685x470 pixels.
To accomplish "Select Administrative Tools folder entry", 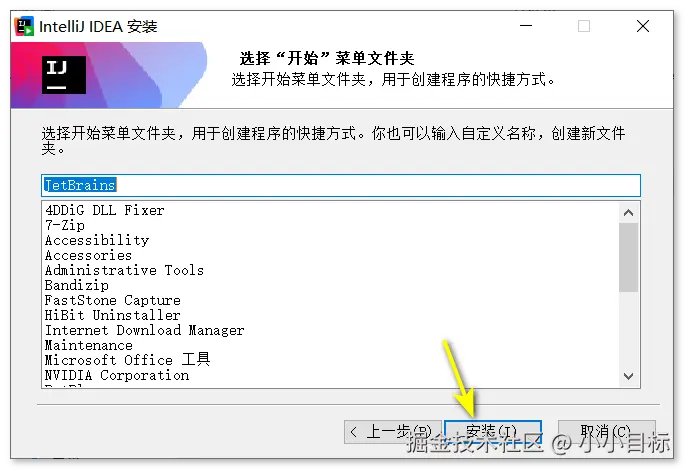I will pos(124,270).
